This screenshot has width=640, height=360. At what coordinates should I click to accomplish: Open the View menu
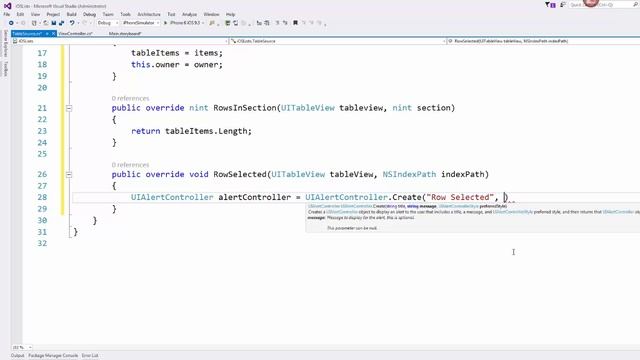coord(36,14)
